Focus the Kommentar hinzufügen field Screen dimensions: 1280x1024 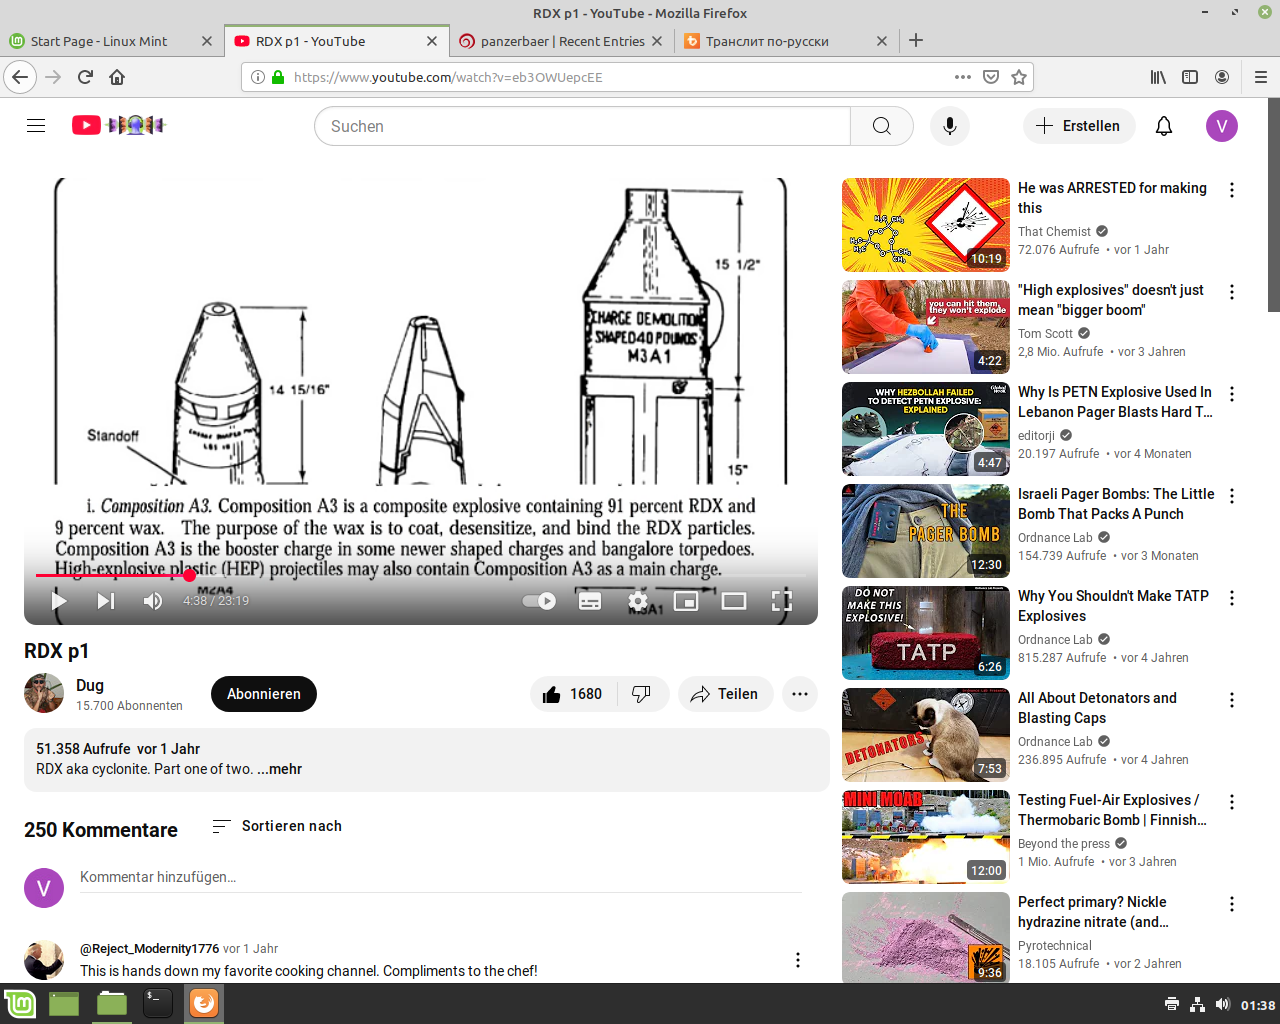click(x=441, y=877)
